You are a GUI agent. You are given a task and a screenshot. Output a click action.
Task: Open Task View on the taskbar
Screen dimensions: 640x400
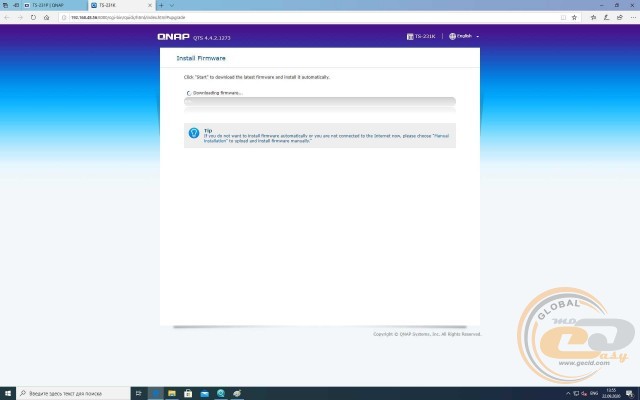coord(139,393)
